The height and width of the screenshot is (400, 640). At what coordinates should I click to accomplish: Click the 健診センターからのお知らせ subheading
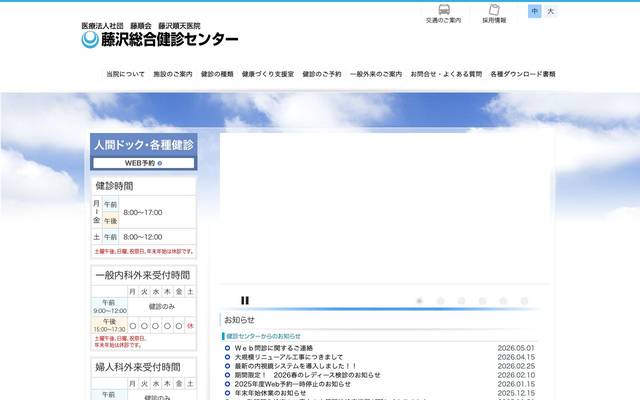click(263, 336)
